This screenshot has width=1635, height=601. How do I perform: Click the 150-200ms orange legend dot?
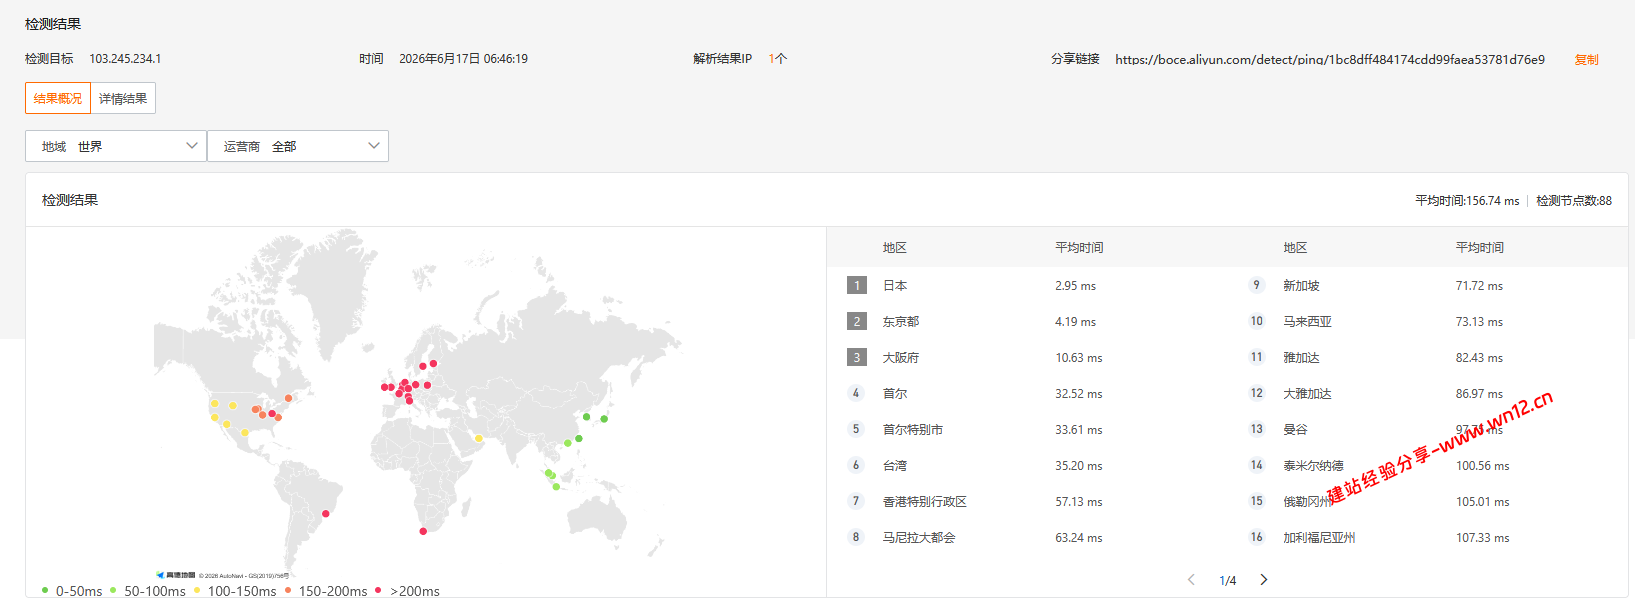click(288, 590)
